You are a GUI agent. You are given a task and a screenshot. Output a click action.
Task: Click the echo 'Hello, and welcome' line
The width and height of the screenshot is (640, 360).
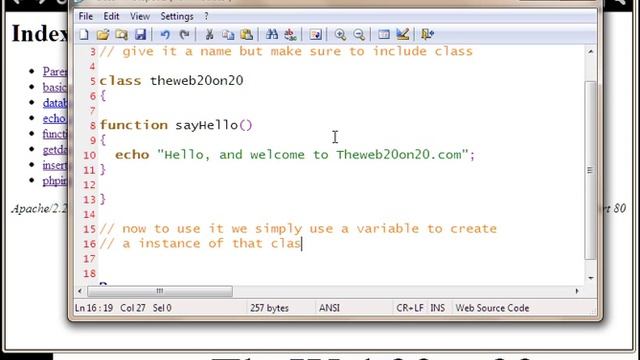click(x=295, y=155)
